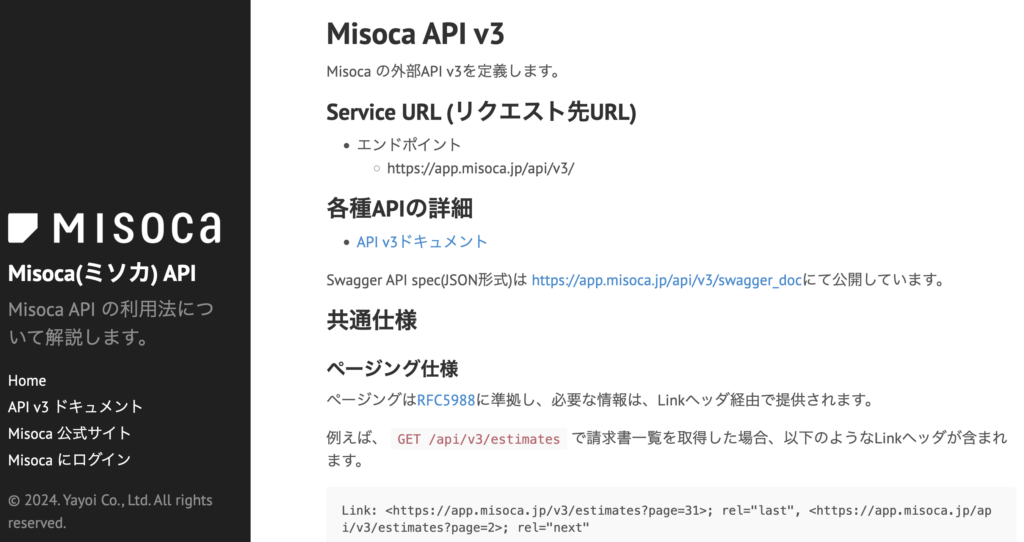Image resolution: width=1024 pixels, height=542 pixels.
Task: Go to Home in the sidebar
Action: tap(27, 381)
